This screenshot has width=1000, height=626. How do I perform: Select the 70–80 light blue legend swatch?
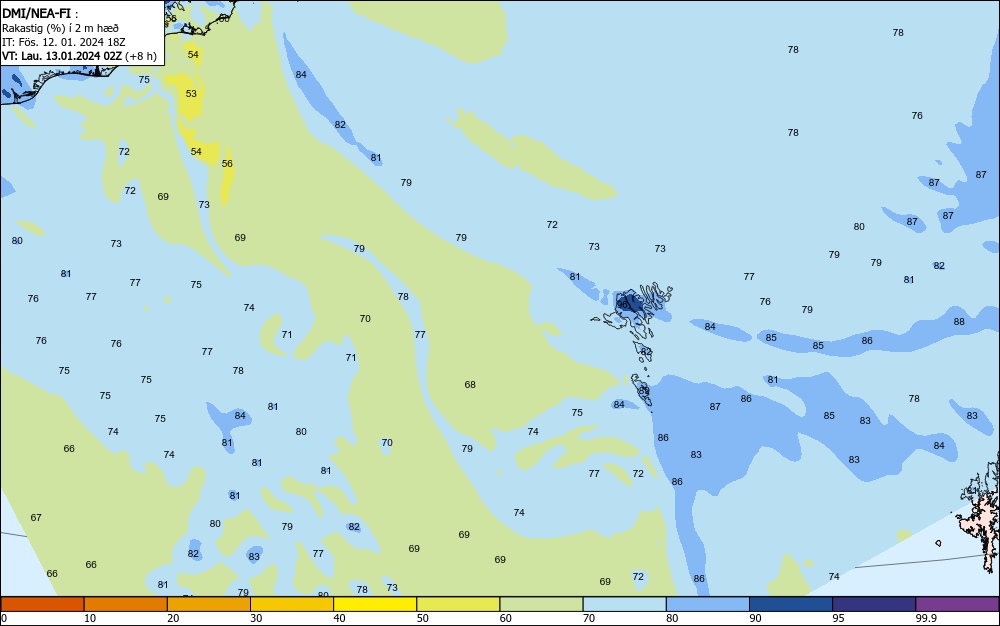(624, 604)
